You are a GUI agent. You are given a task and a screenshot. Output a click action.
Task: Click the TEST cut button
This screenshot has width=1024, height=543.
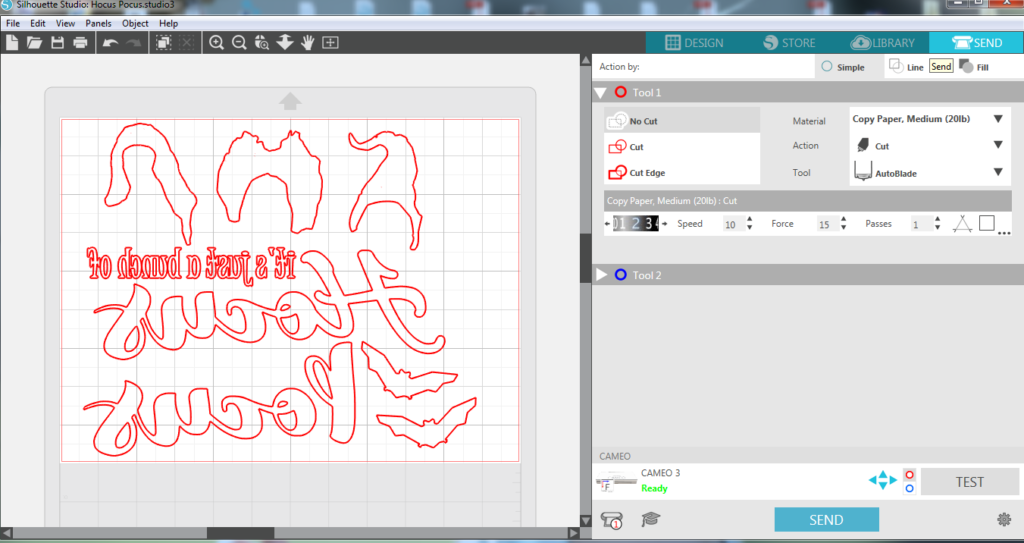click(969, 481)
